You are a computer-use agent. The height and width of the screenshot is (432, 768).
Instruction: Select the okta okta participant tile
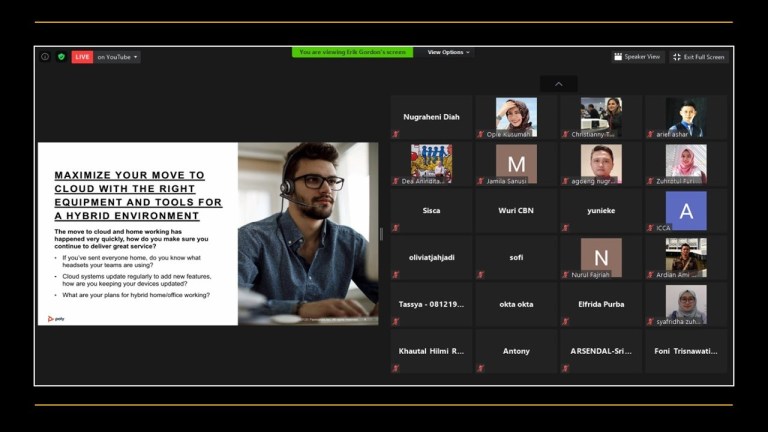point(516,304)
